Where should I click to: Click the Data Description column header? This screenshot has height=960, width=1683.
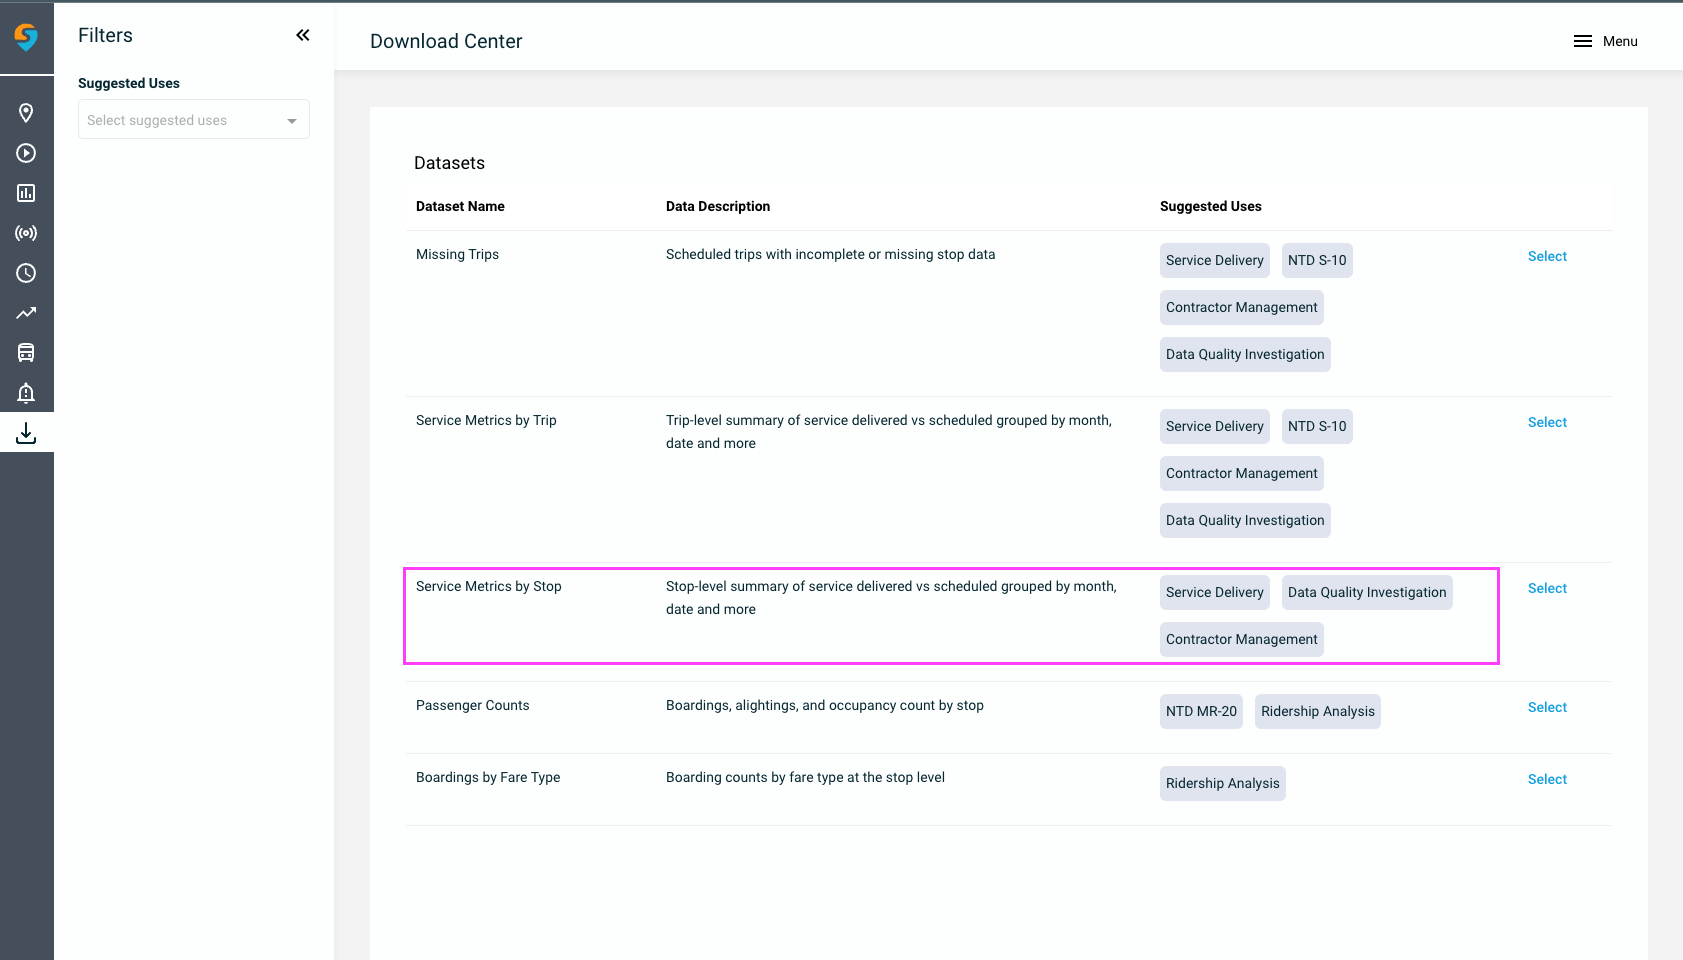pos(718,206)
